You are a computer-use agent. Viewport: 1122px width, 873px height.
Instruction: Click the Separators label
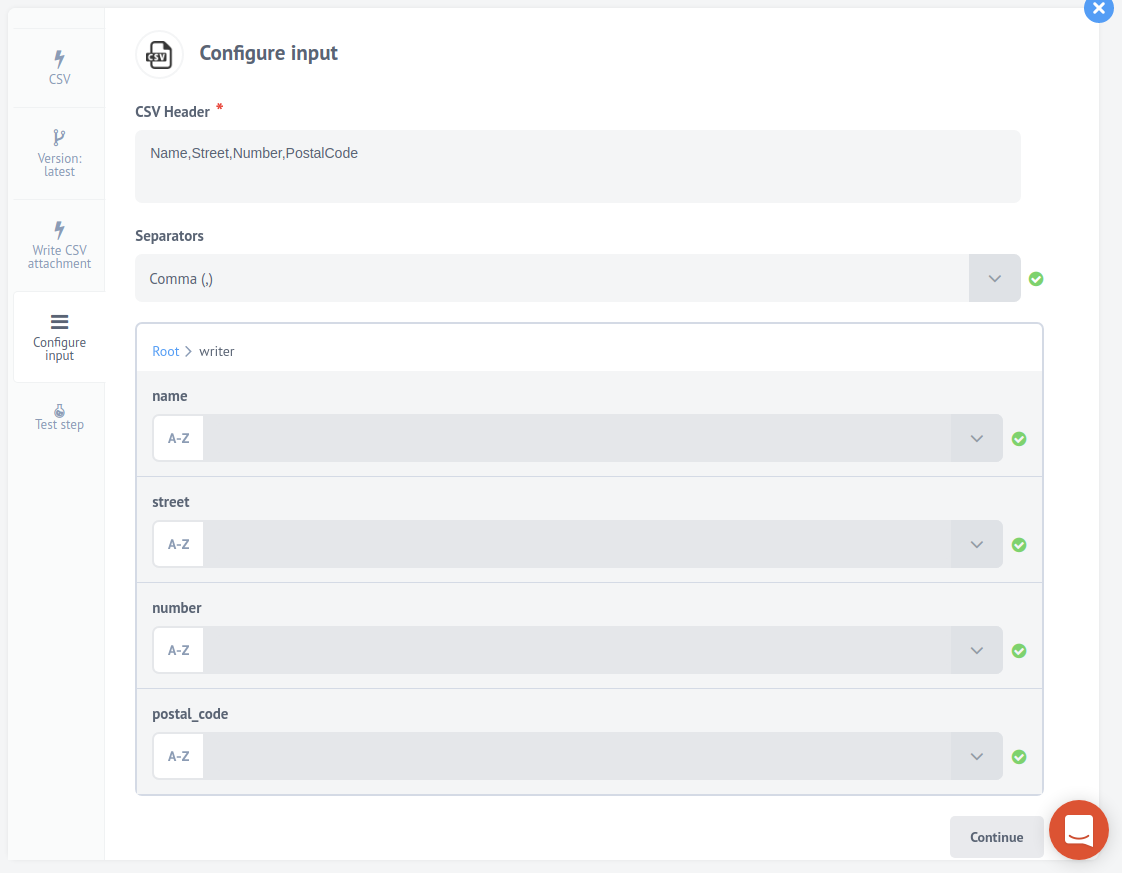click(170, 236)
